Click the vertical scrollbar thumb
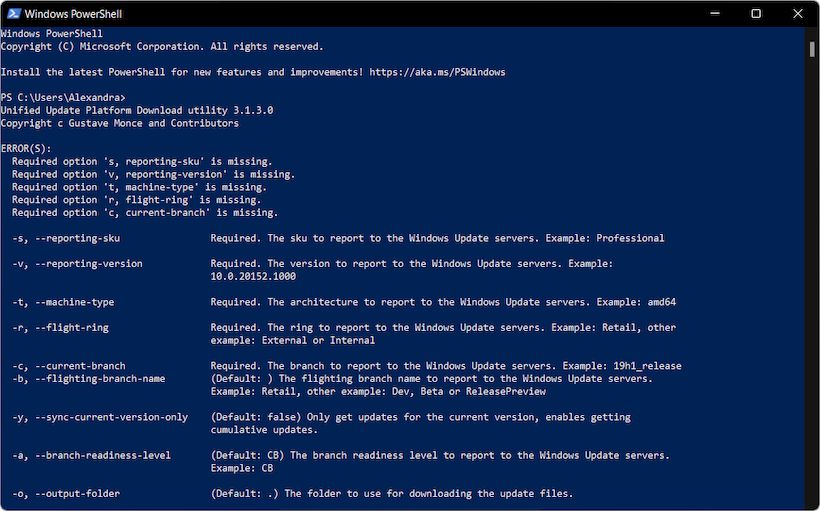Screen dimensions: 820x511 [x=812, y=50]
